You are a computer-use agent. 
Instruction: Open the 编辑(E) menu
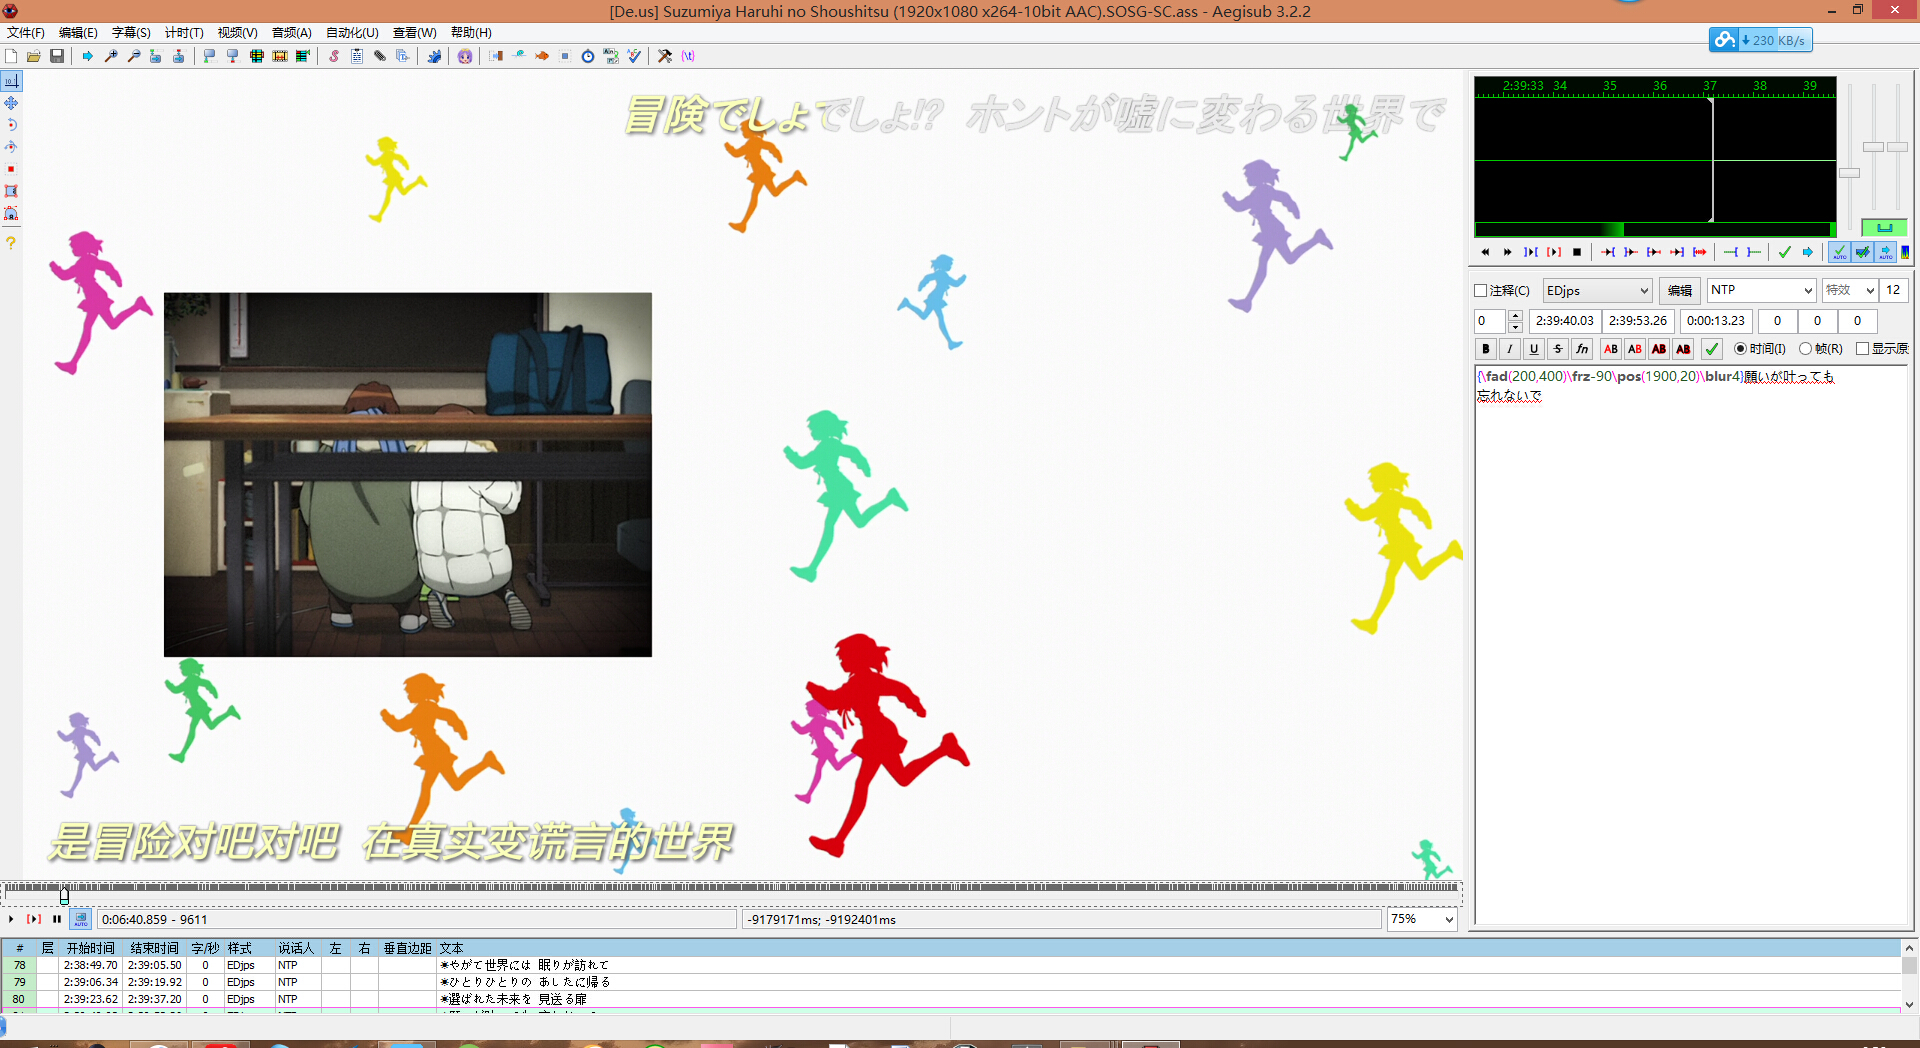tap(78, 33)
